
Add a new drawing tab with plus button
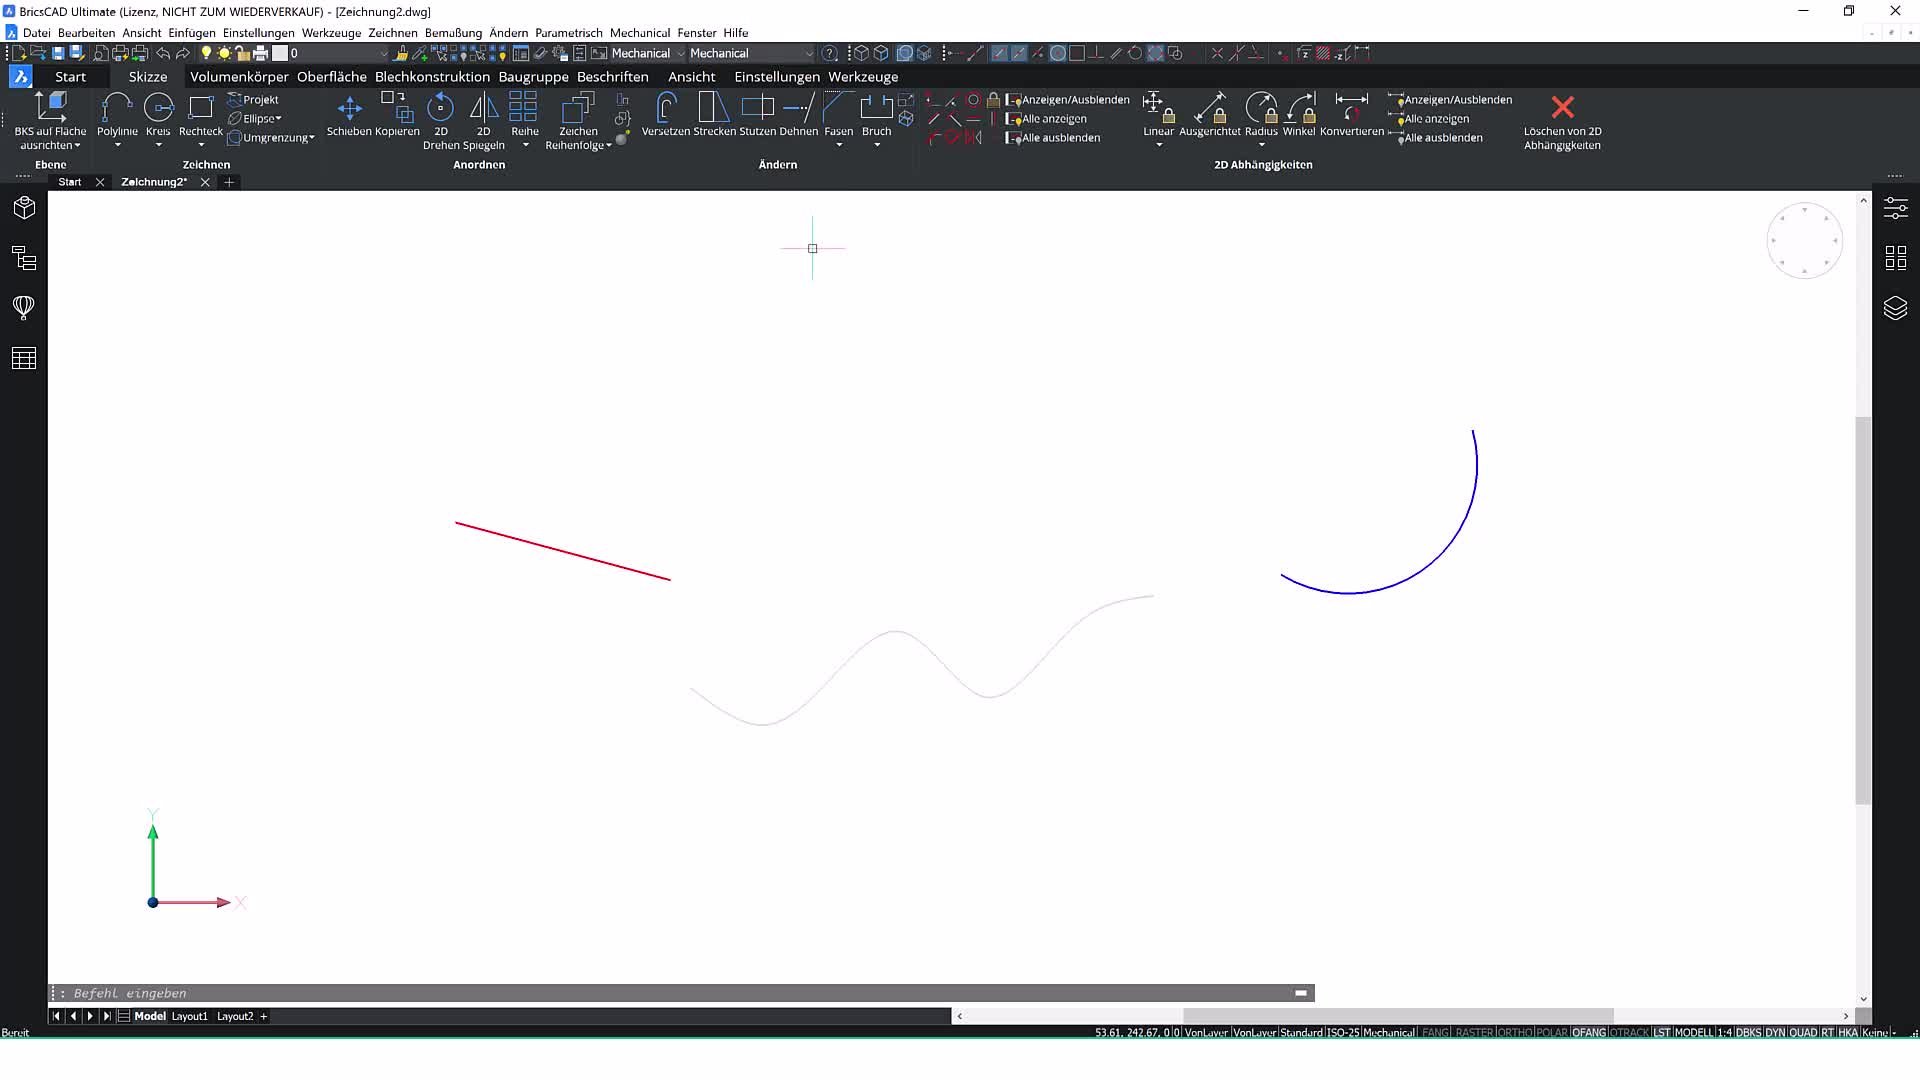(x=229, y=182)
